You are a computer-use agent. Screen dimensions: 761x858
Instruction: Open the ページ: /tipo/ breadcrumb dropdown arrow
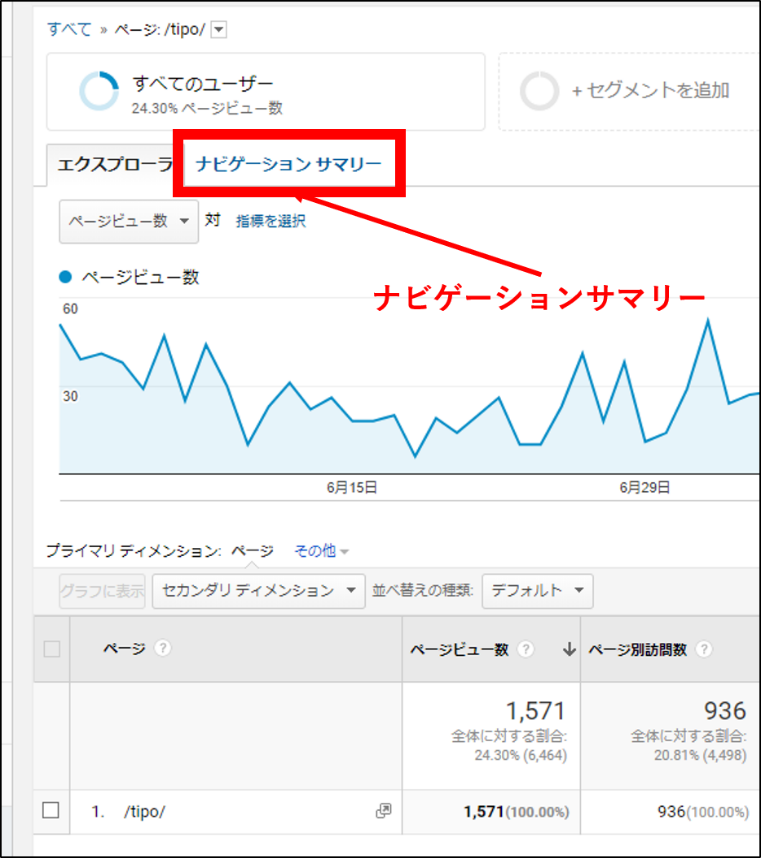[220, 30]
